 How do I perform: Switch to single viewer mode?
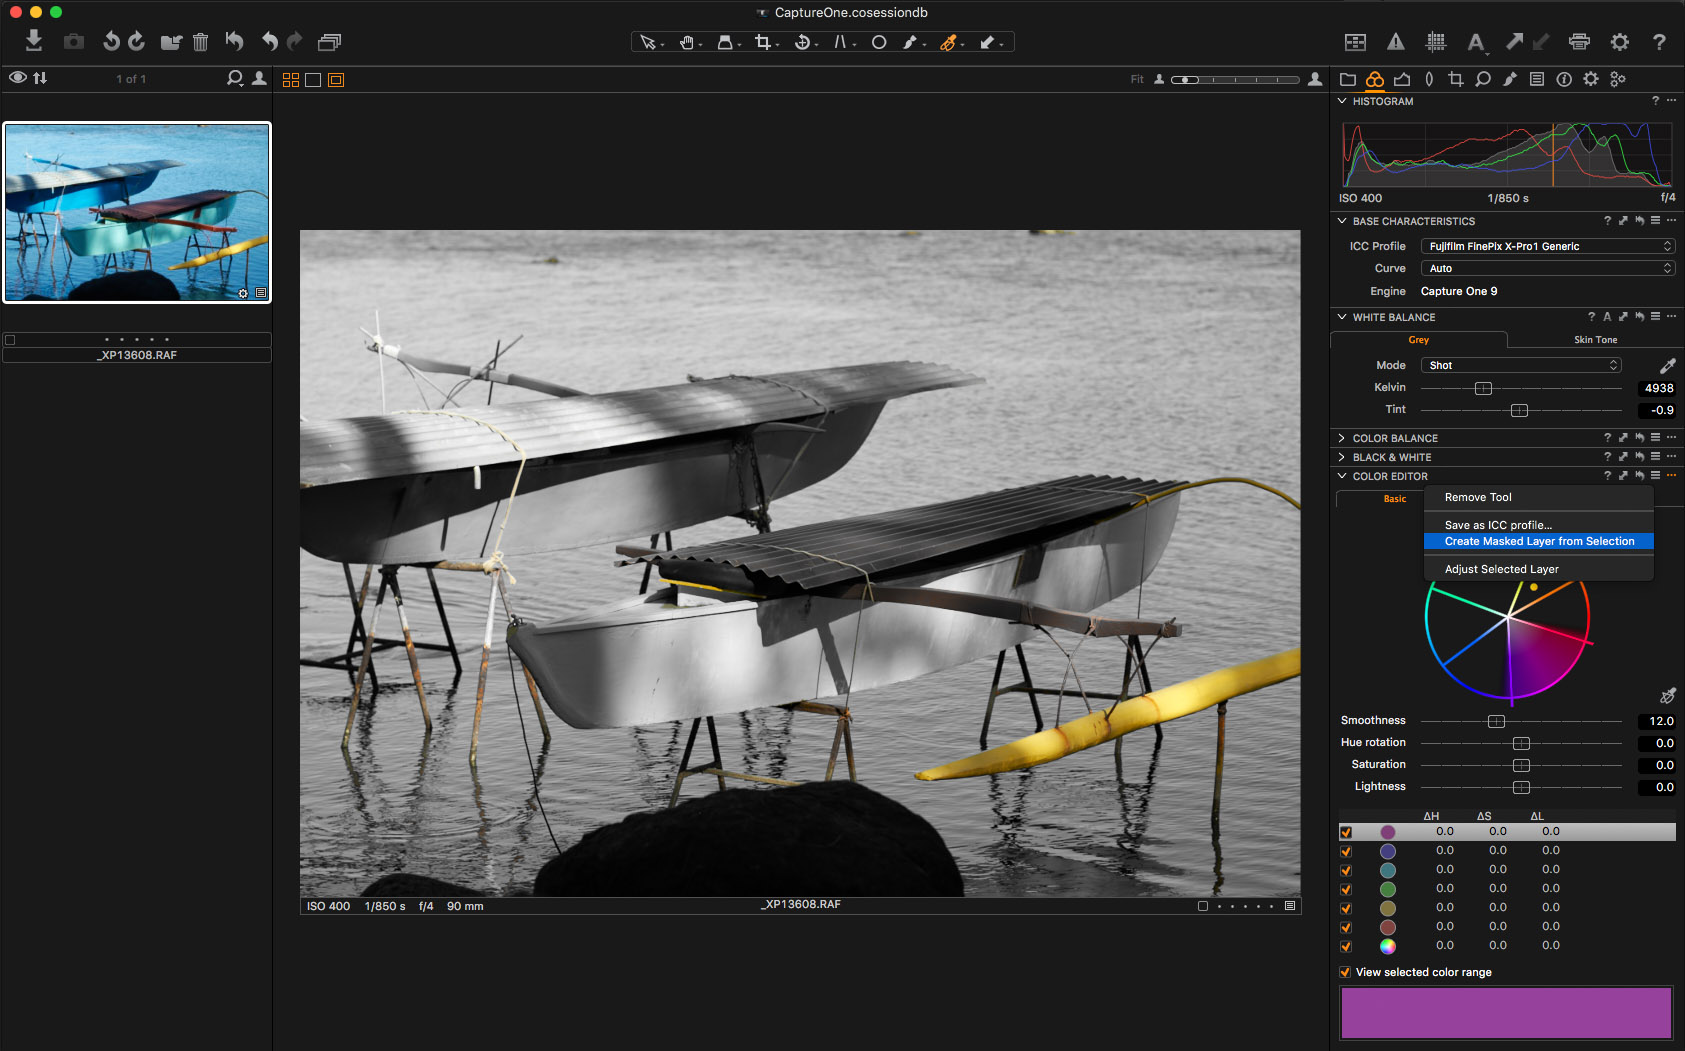pos(313,80)
